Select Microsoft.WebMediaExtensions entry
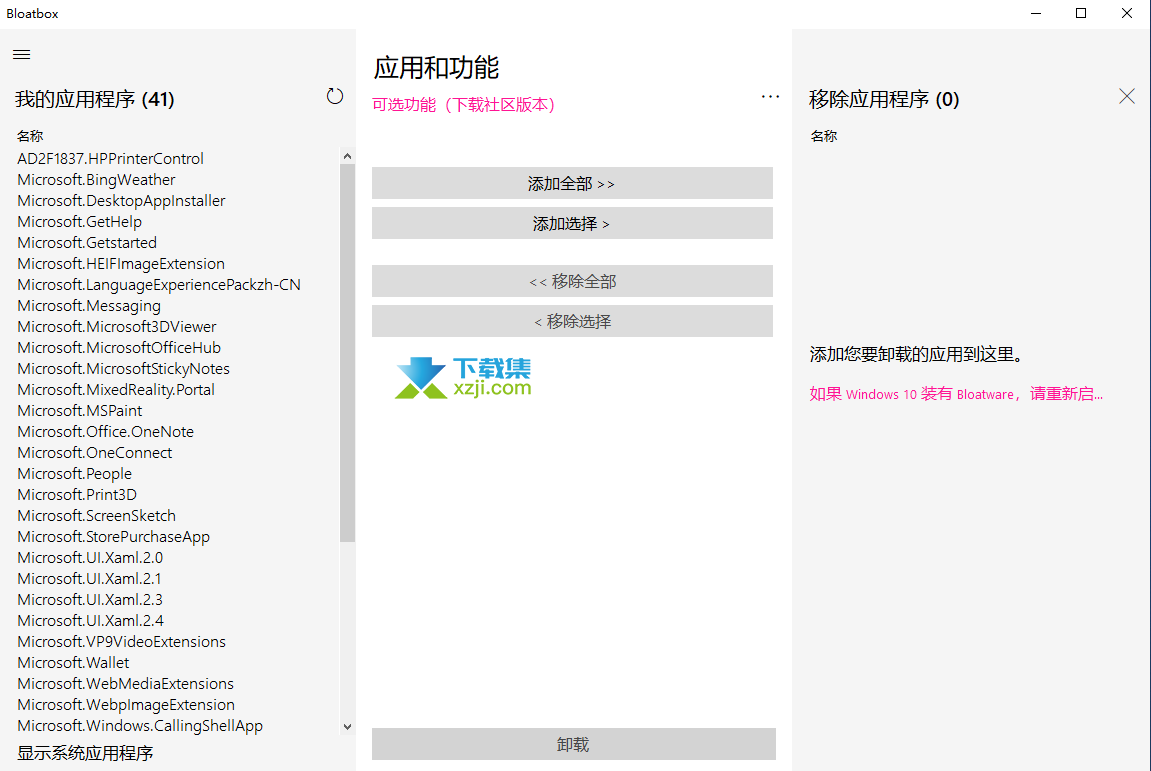The width and height of the screenshot is (1151, 771). click(x=125, y=684)
